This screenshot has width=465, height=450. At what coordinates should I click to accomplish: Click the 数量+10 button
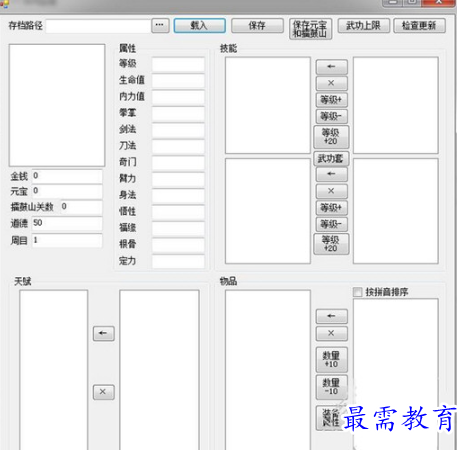pos(331,360)
